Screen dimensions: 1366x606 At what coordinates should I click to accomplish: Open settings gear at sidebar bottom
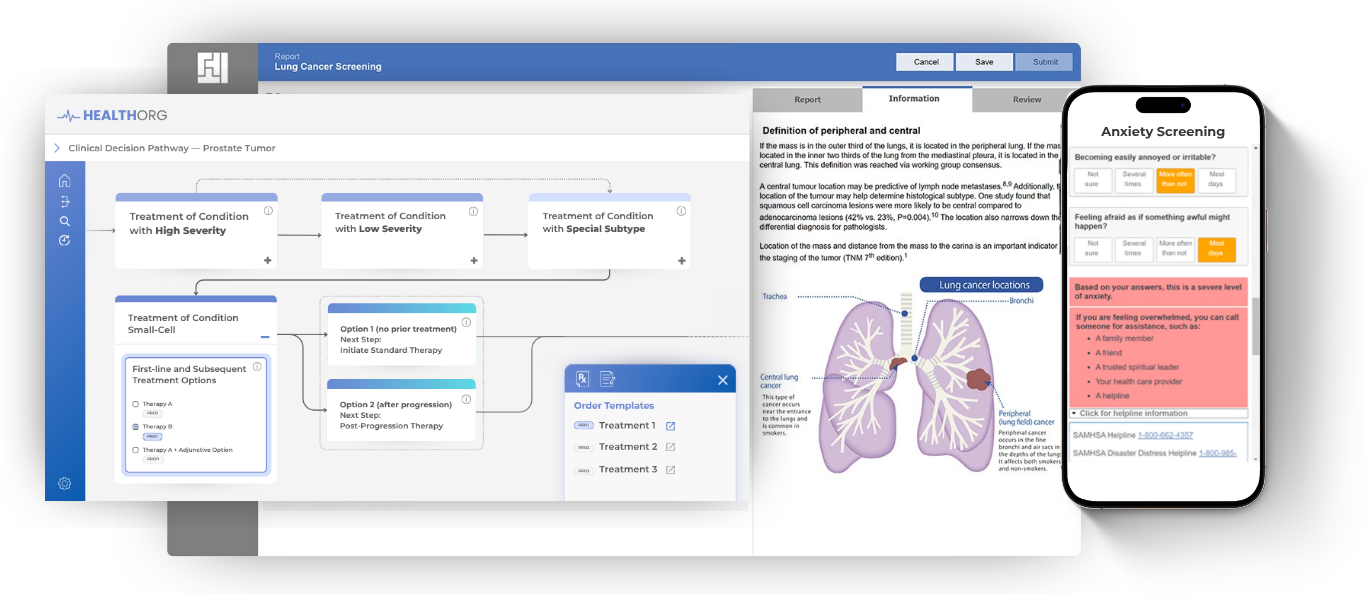pos(64,483)
